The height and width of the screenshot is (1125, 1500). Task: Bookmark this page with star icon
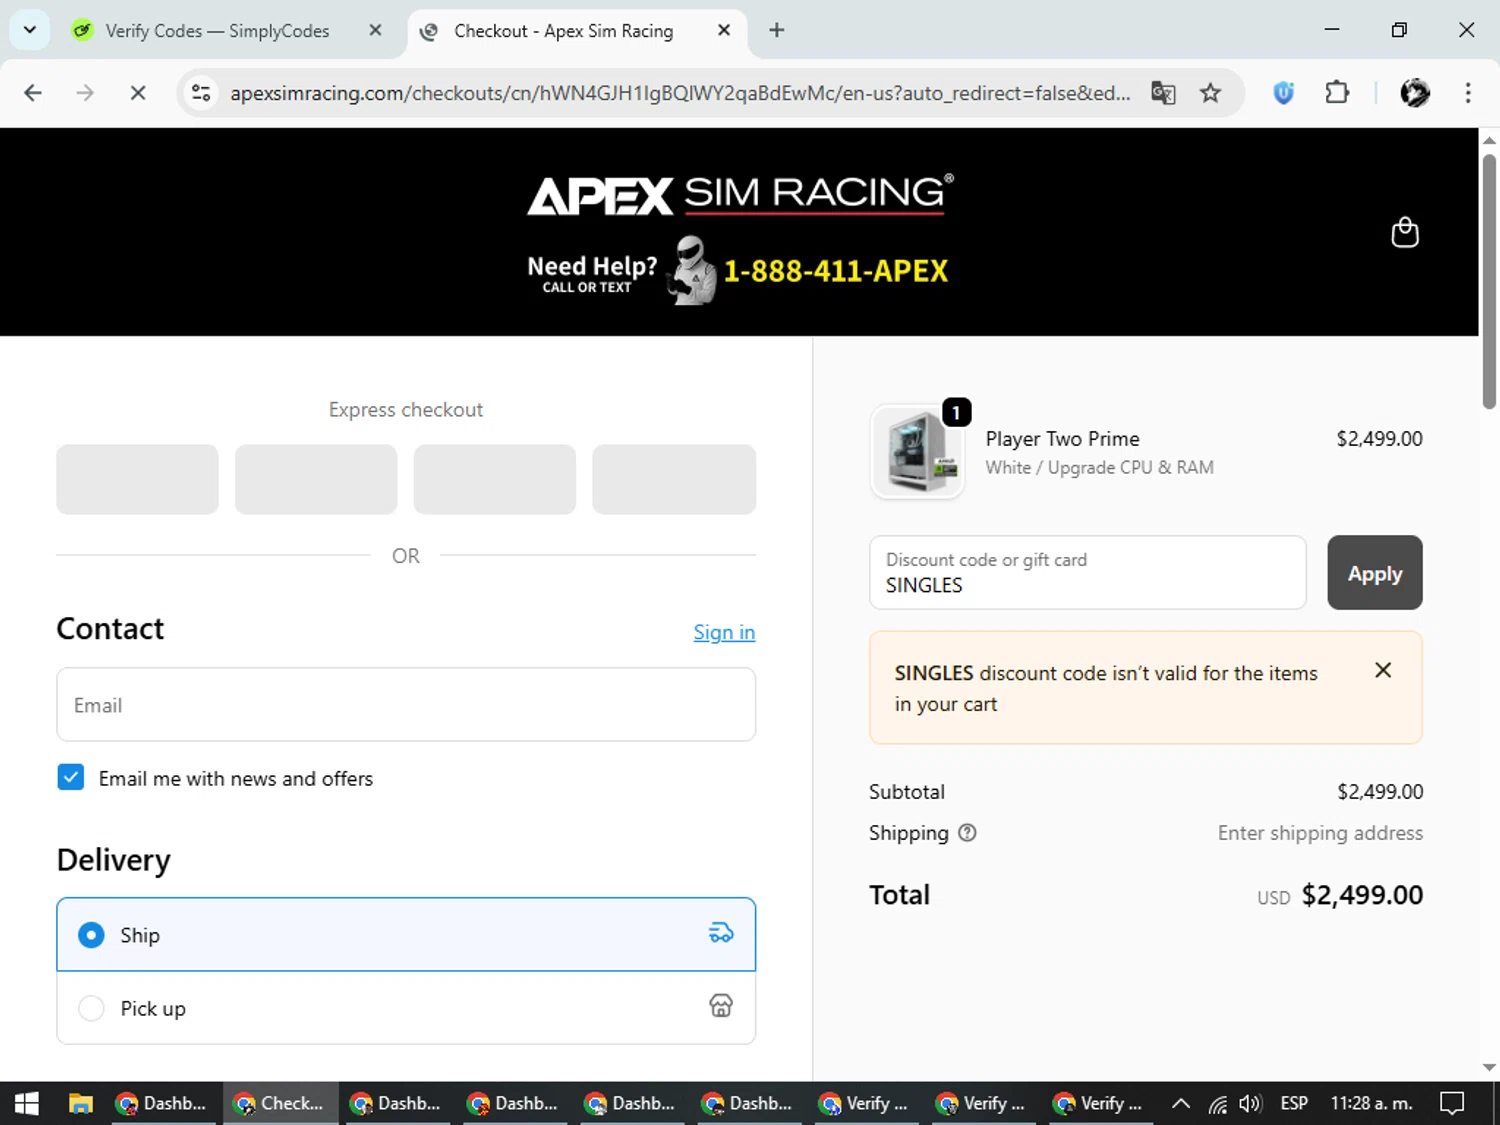tap(1211, 93)
